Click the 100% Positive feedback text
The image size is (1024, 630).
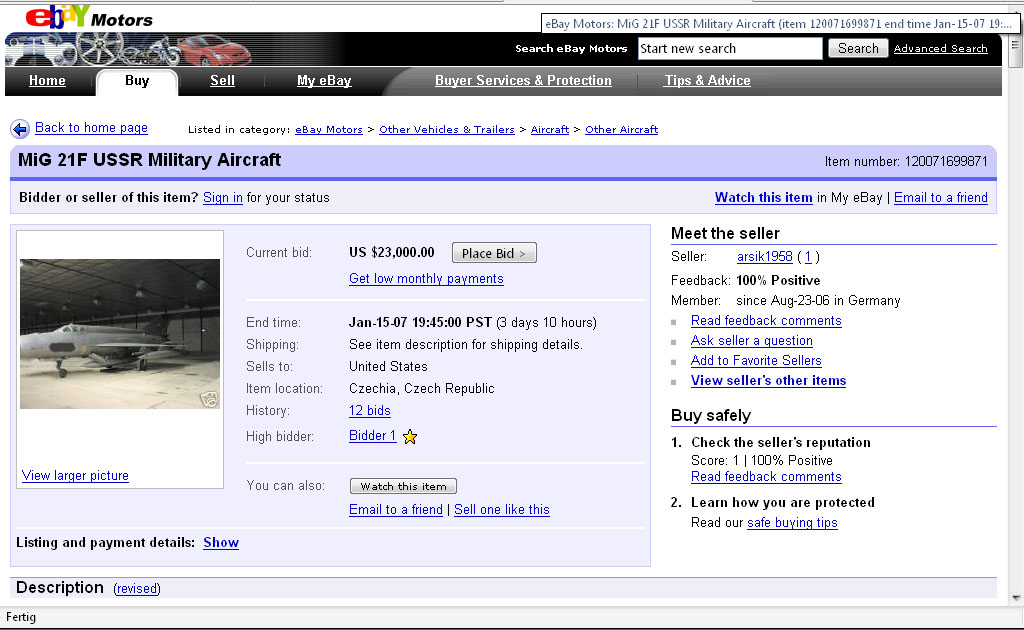point(778,281)
